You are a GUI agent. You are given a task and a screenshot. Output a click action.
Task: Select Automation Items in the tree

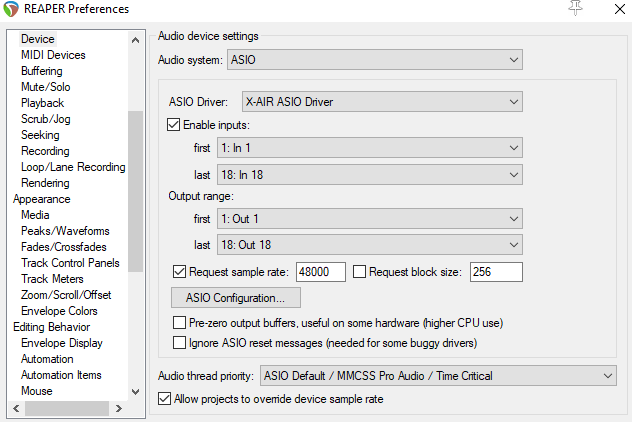pos(61,375)
